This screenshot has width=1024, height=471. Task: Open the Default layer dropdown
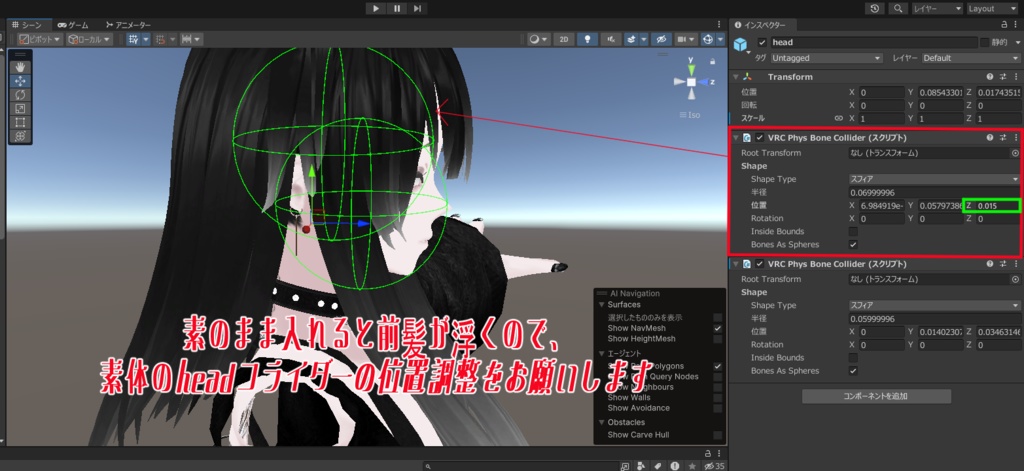(970, 58)
